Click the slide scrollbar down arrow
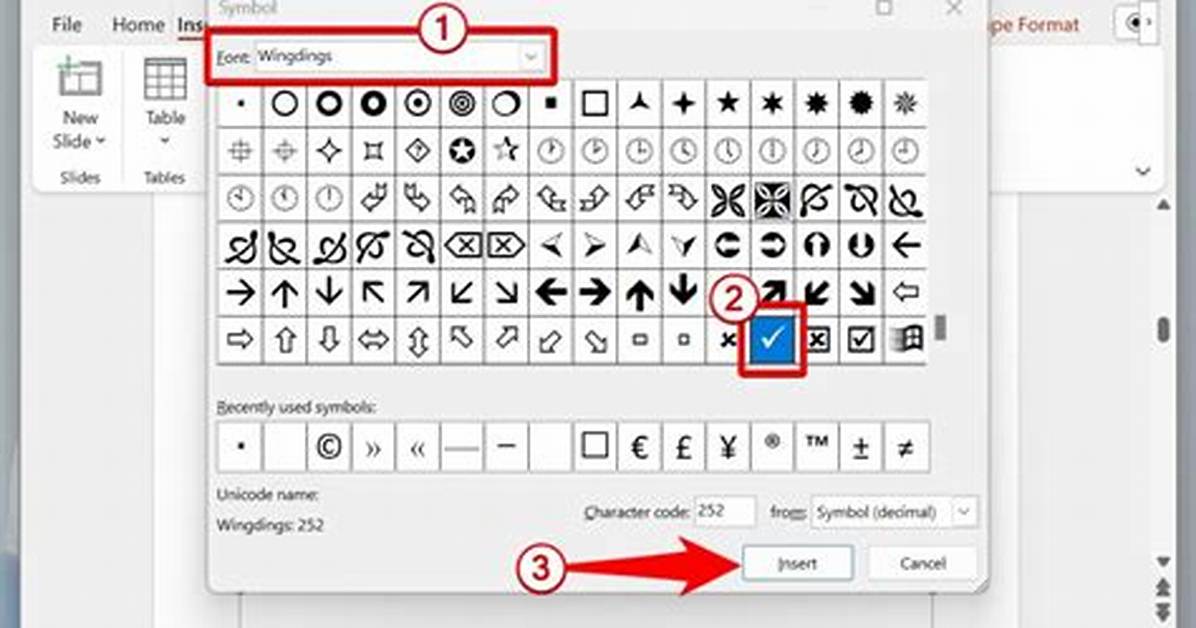The width and height of the screenshot is (1196, 628). pos(1162,562)
